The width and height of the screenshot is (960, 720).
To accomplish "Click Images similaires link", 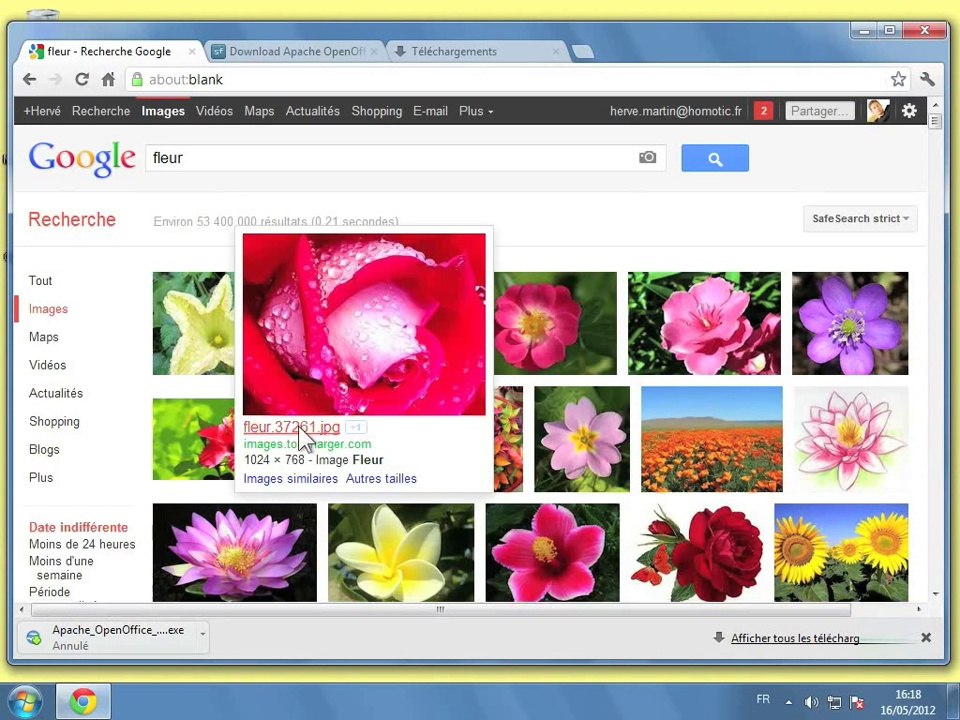I will tap(290, 478).
